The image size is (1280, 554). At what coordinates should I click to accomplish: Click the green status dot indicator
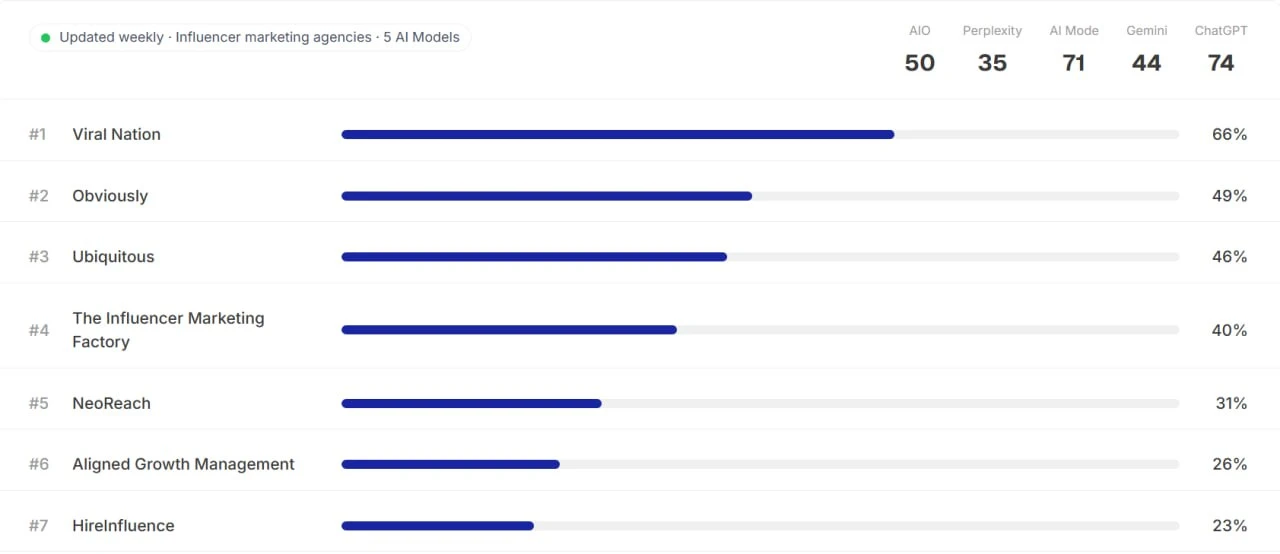45,38
